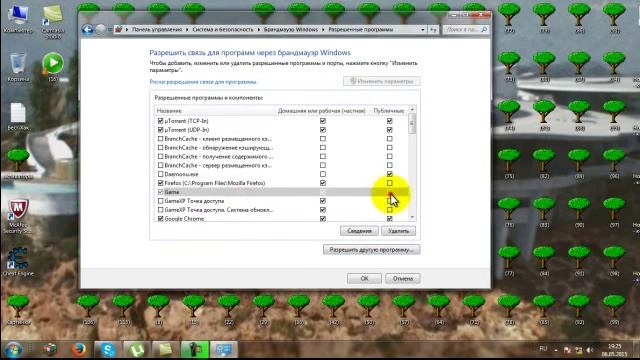Uncheck Daemon.exe public network checkbox
640x360 pixels.
pyautogui.click(x=389, y=174)
